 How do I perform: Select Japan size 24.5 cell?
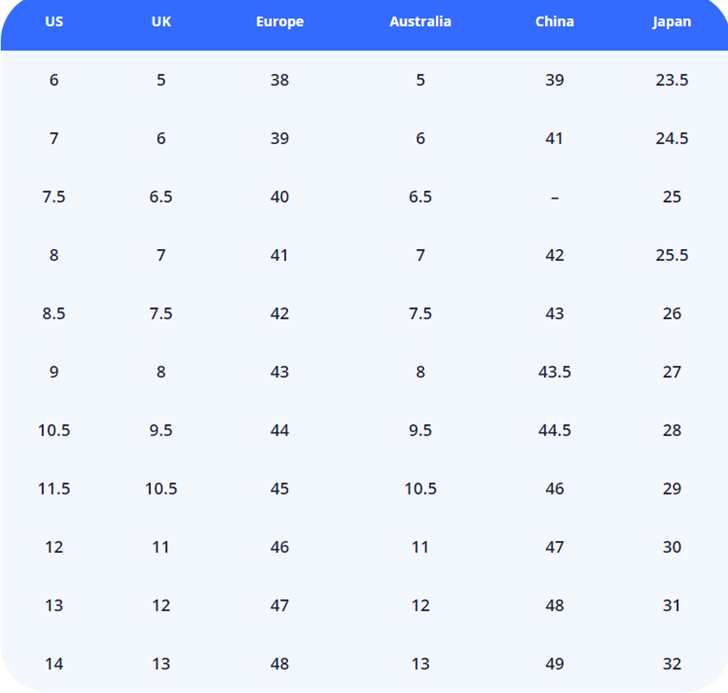point(671,139)
